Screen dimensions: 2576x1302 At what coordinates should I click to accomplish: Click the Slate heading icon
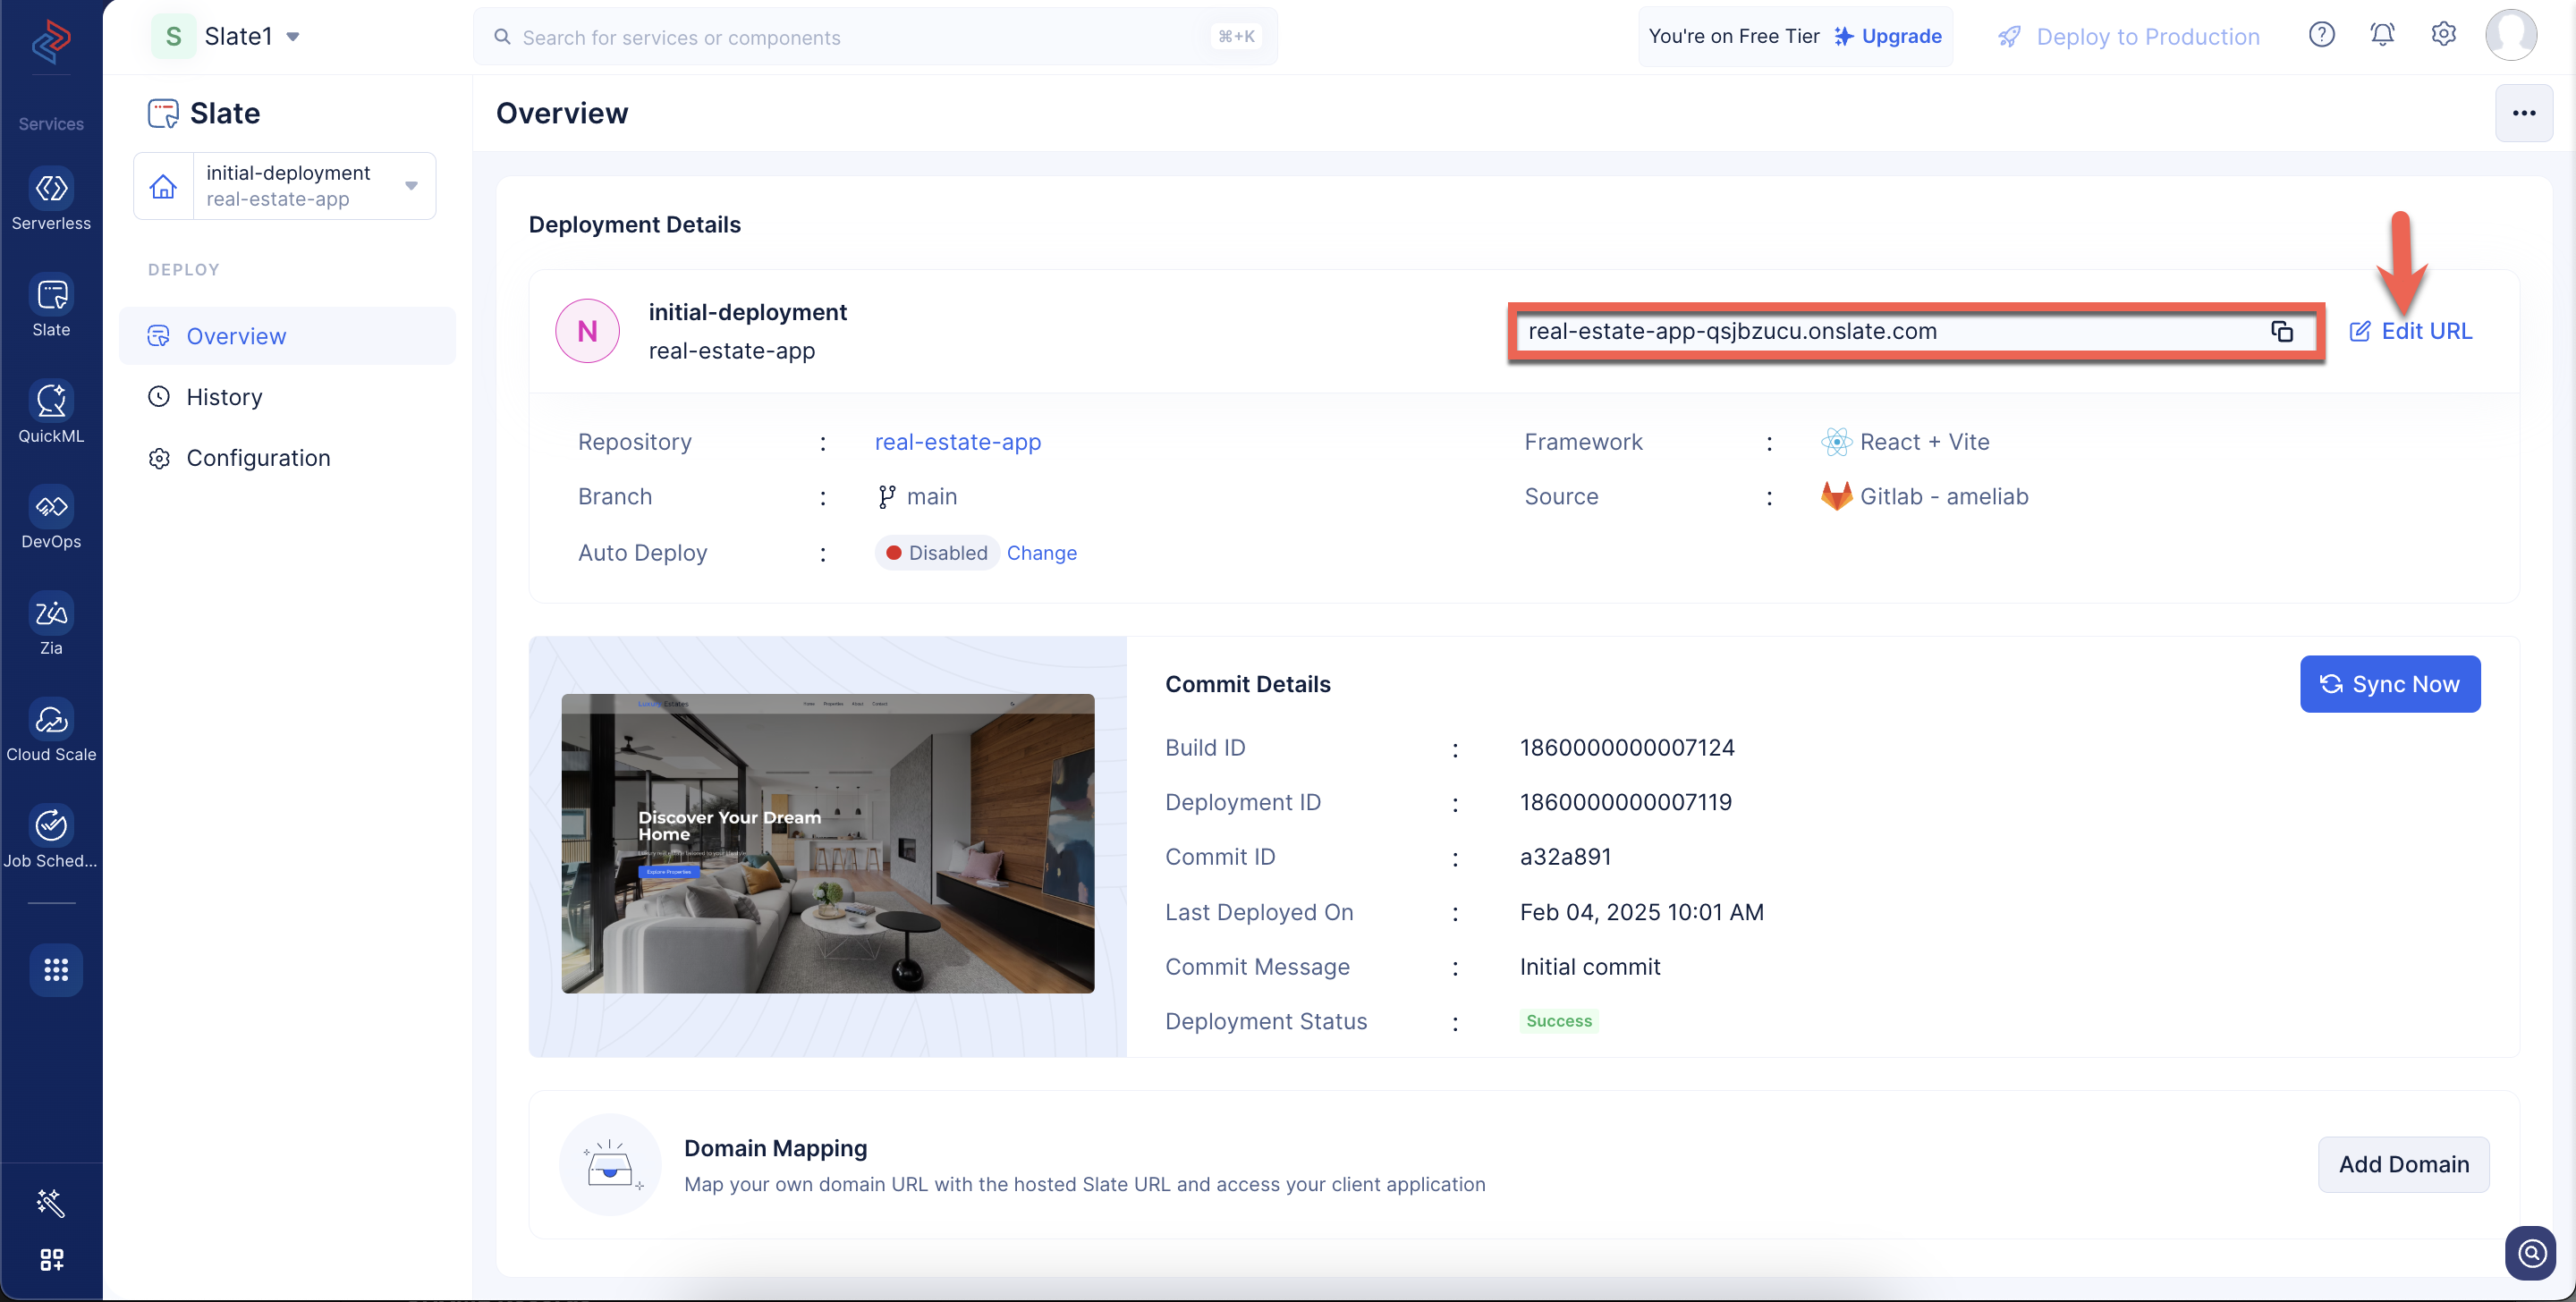tap(163, 113)
